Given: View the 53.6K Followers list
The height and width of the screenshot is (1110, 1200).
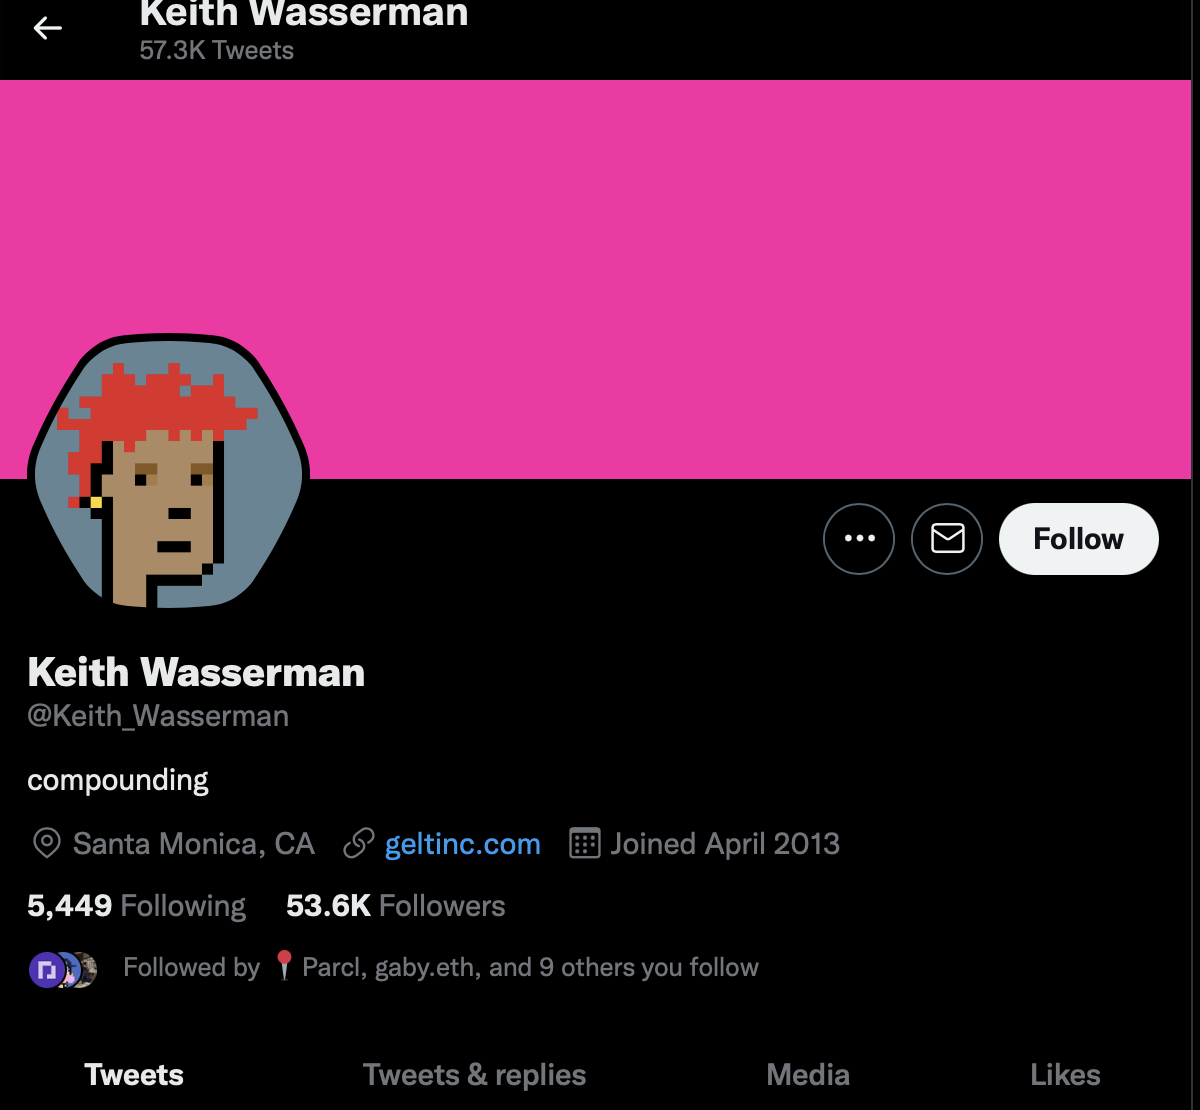Looking at the screenshot, I should pyautogui.click(x=395, y=906).
